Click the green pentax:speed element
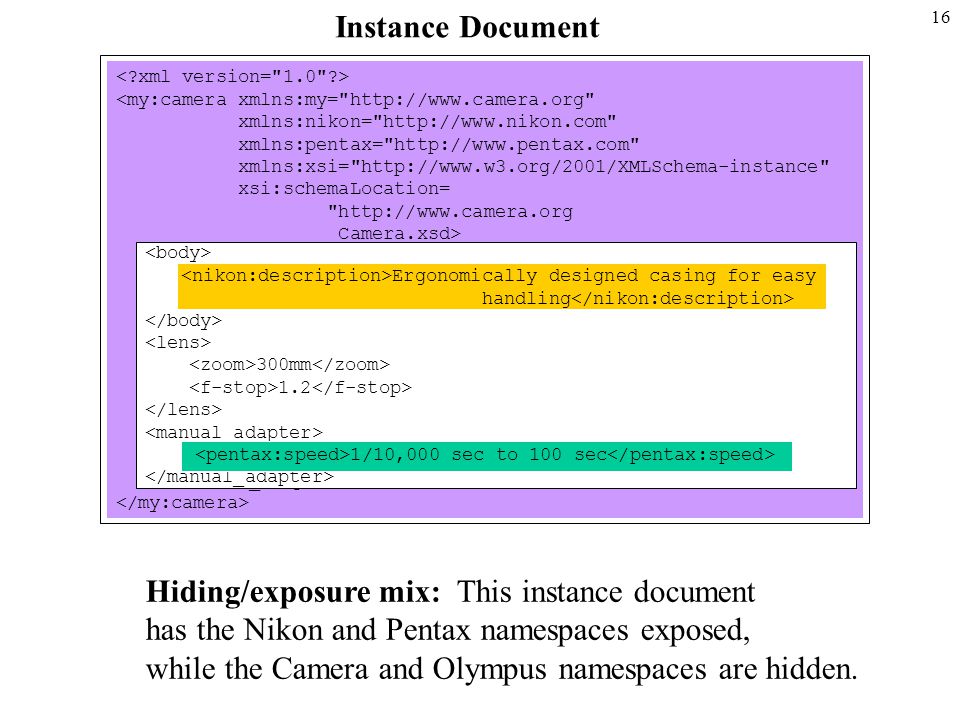The height and width of the screenshot is (720, 960). pyautogui.click(x=485, y=455)
